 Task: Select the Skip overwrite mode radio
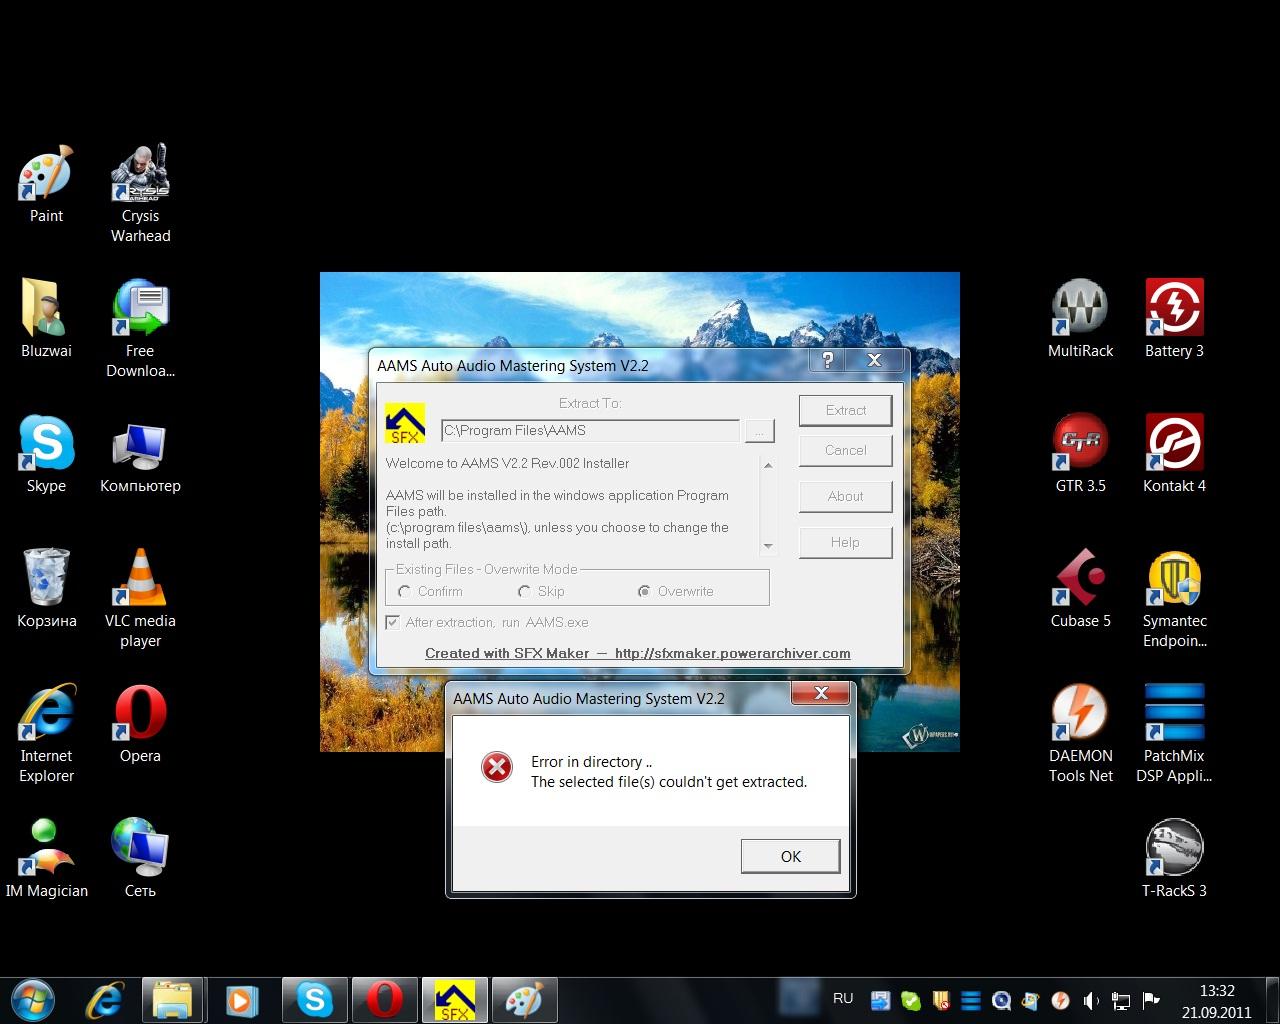pyautogui.click(x=524, y=591)
